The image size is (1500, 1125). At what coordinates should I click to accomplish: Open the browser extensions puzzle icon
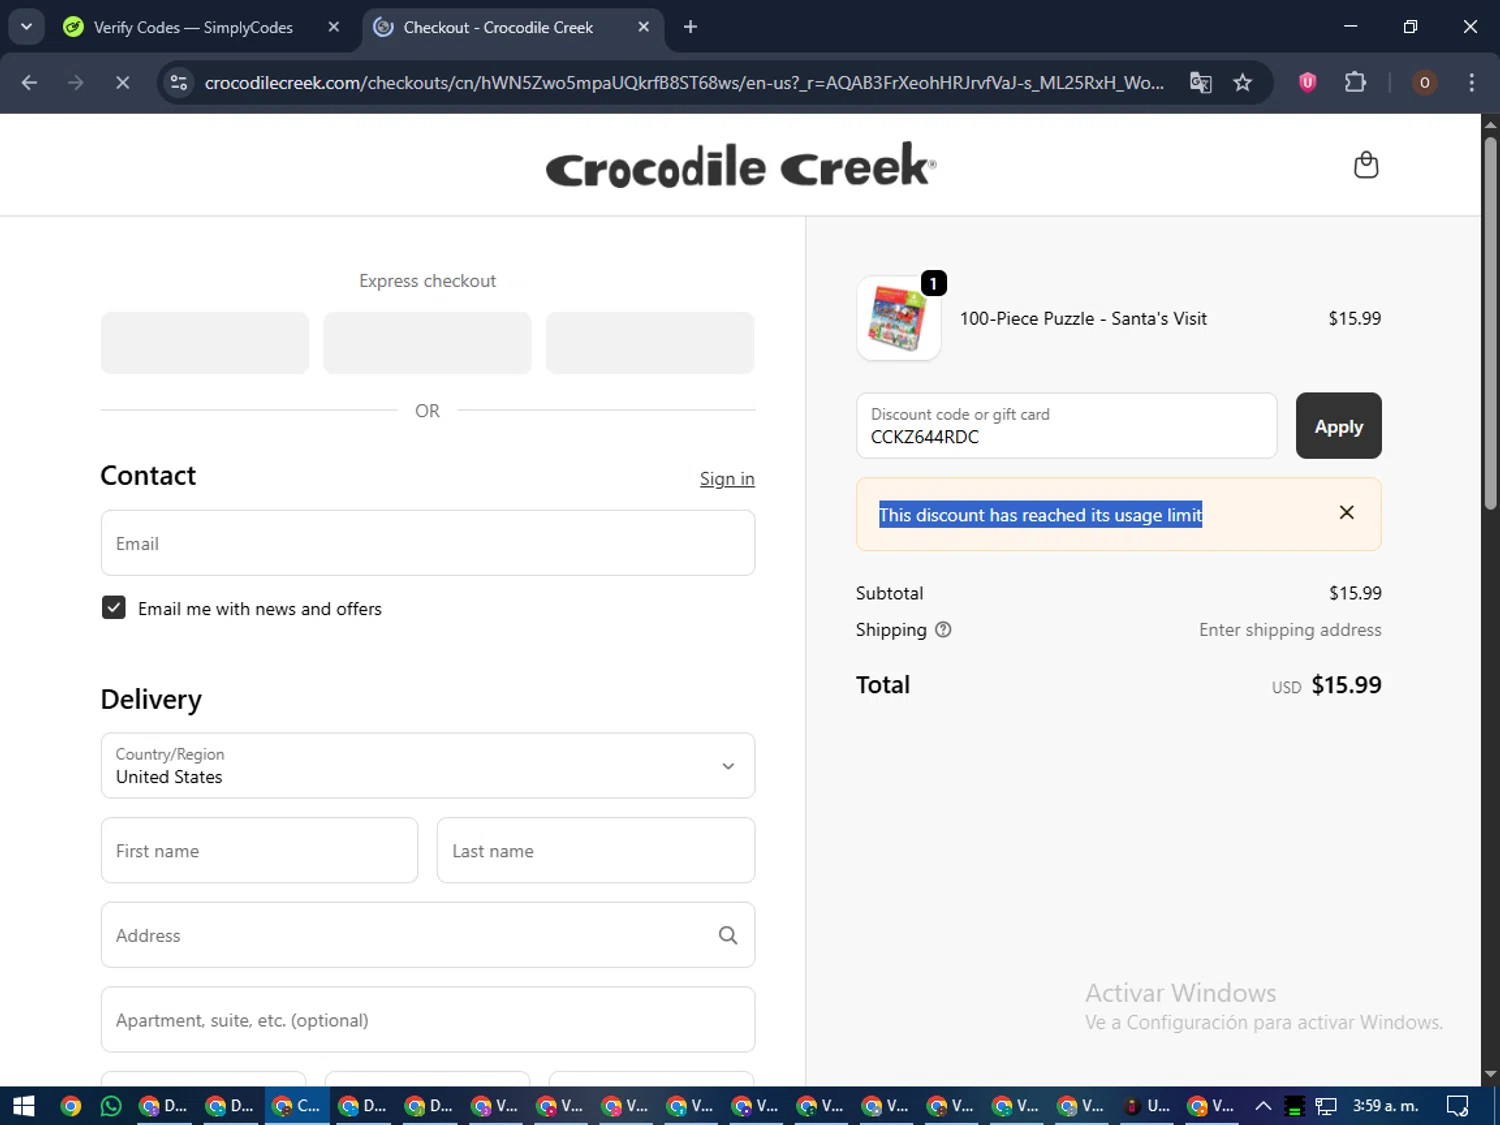pos(1355,83)
